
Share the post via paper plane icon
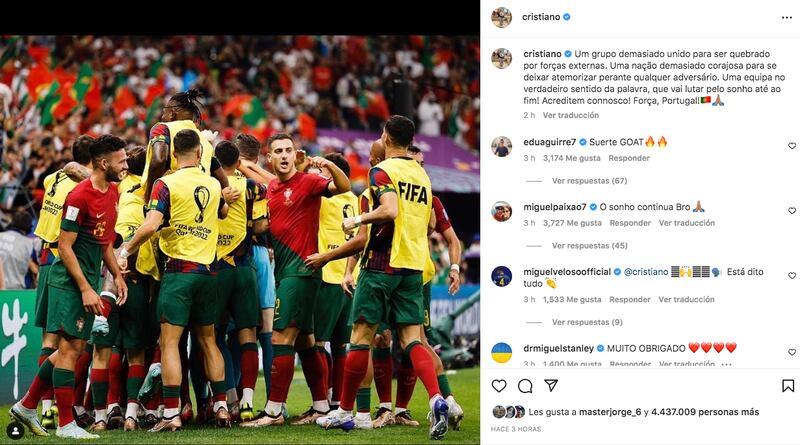(x=551, y=385)
